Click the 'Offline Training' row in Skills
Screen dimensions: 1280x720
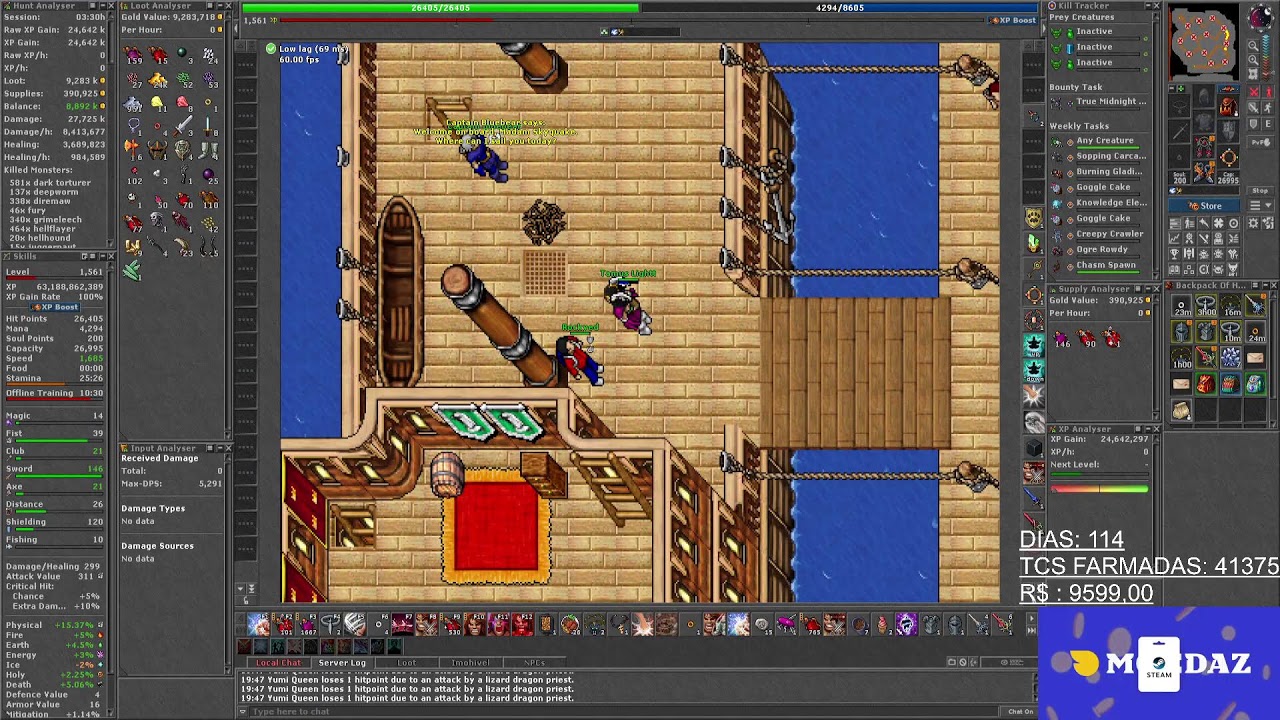coord(54,393)
